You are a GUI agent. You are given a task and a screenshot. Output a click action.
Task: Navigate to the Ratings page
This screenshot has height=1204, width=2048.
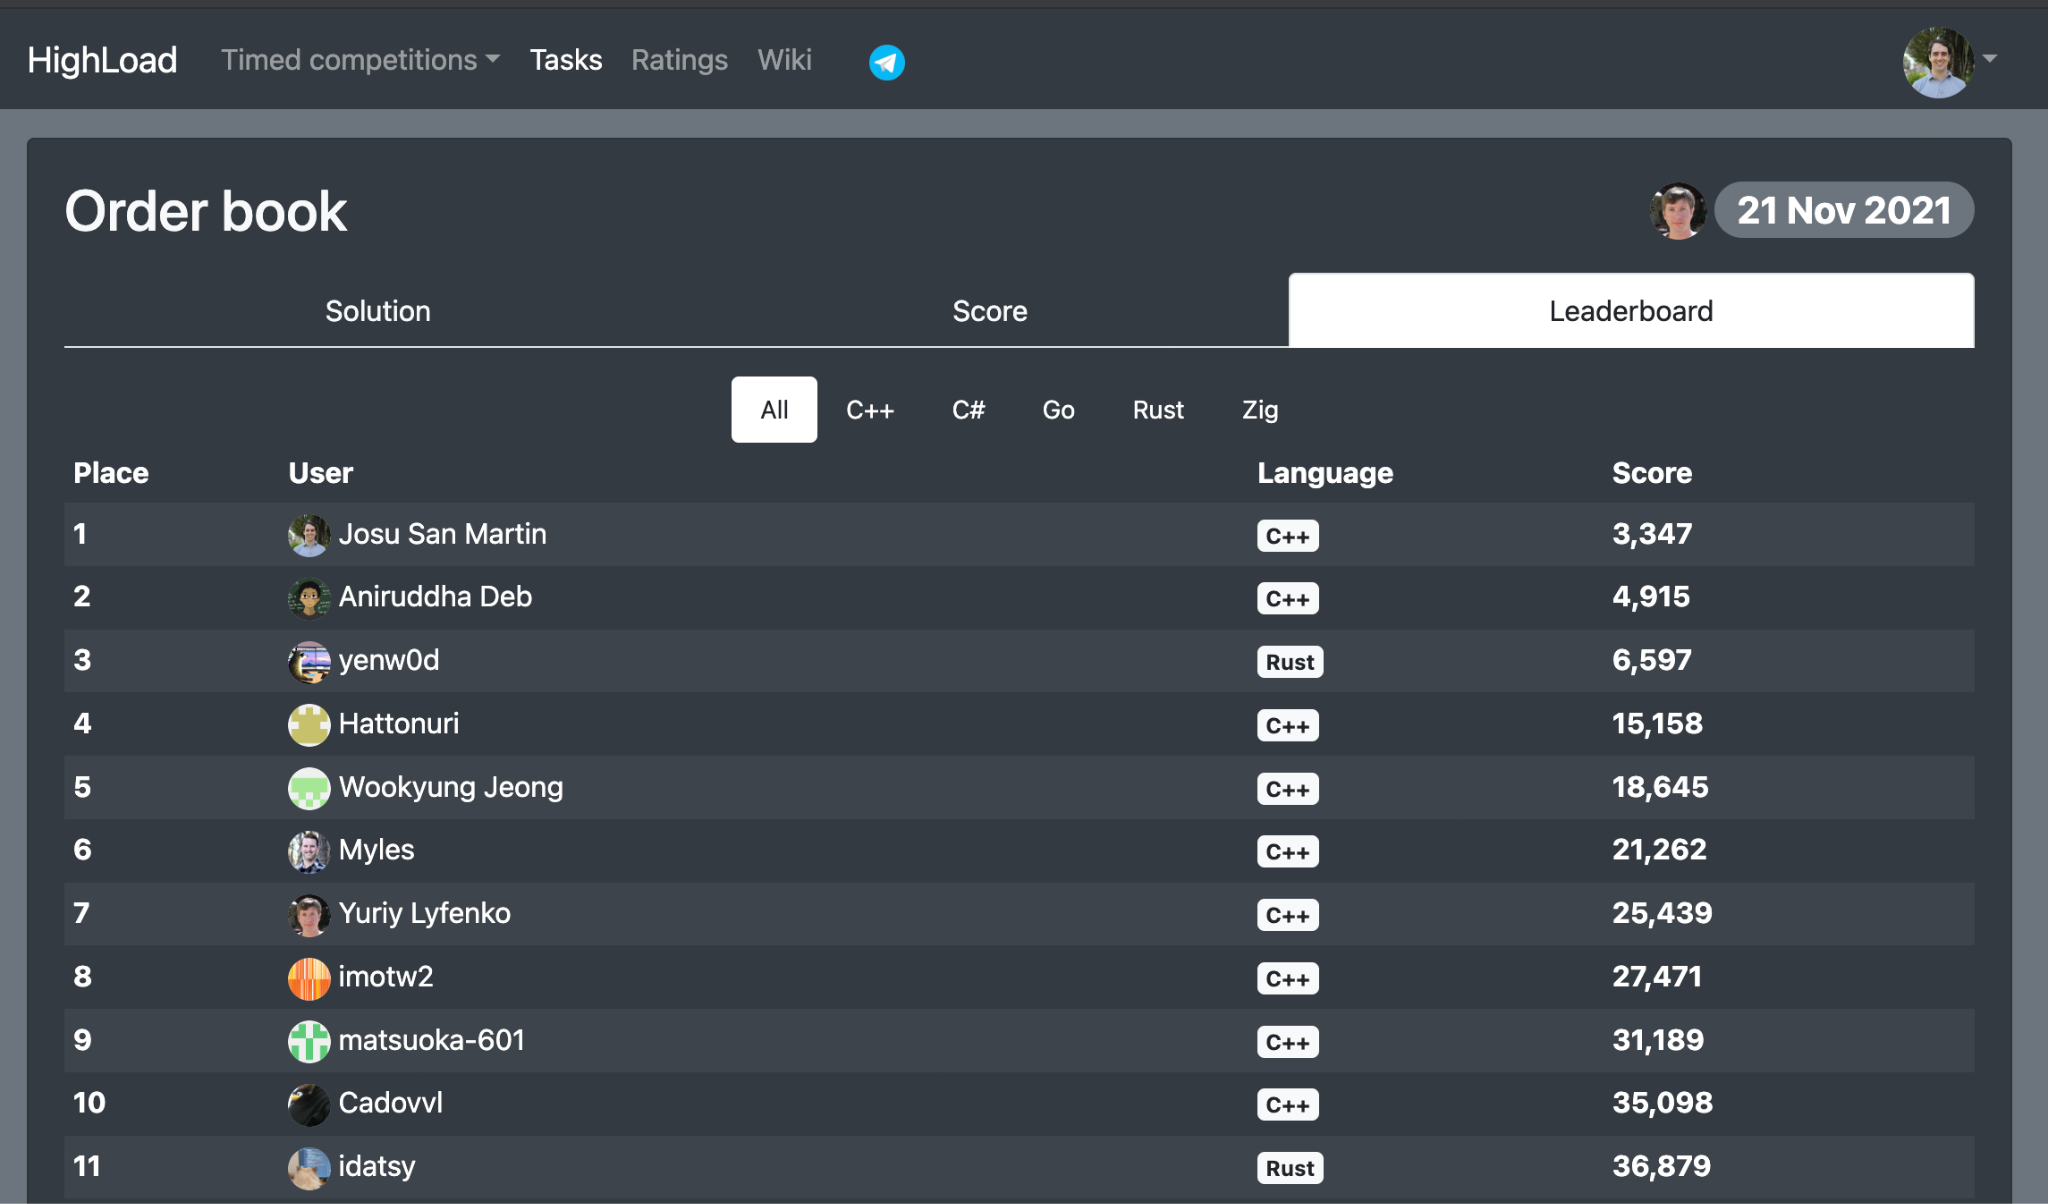tap(679, 60)
